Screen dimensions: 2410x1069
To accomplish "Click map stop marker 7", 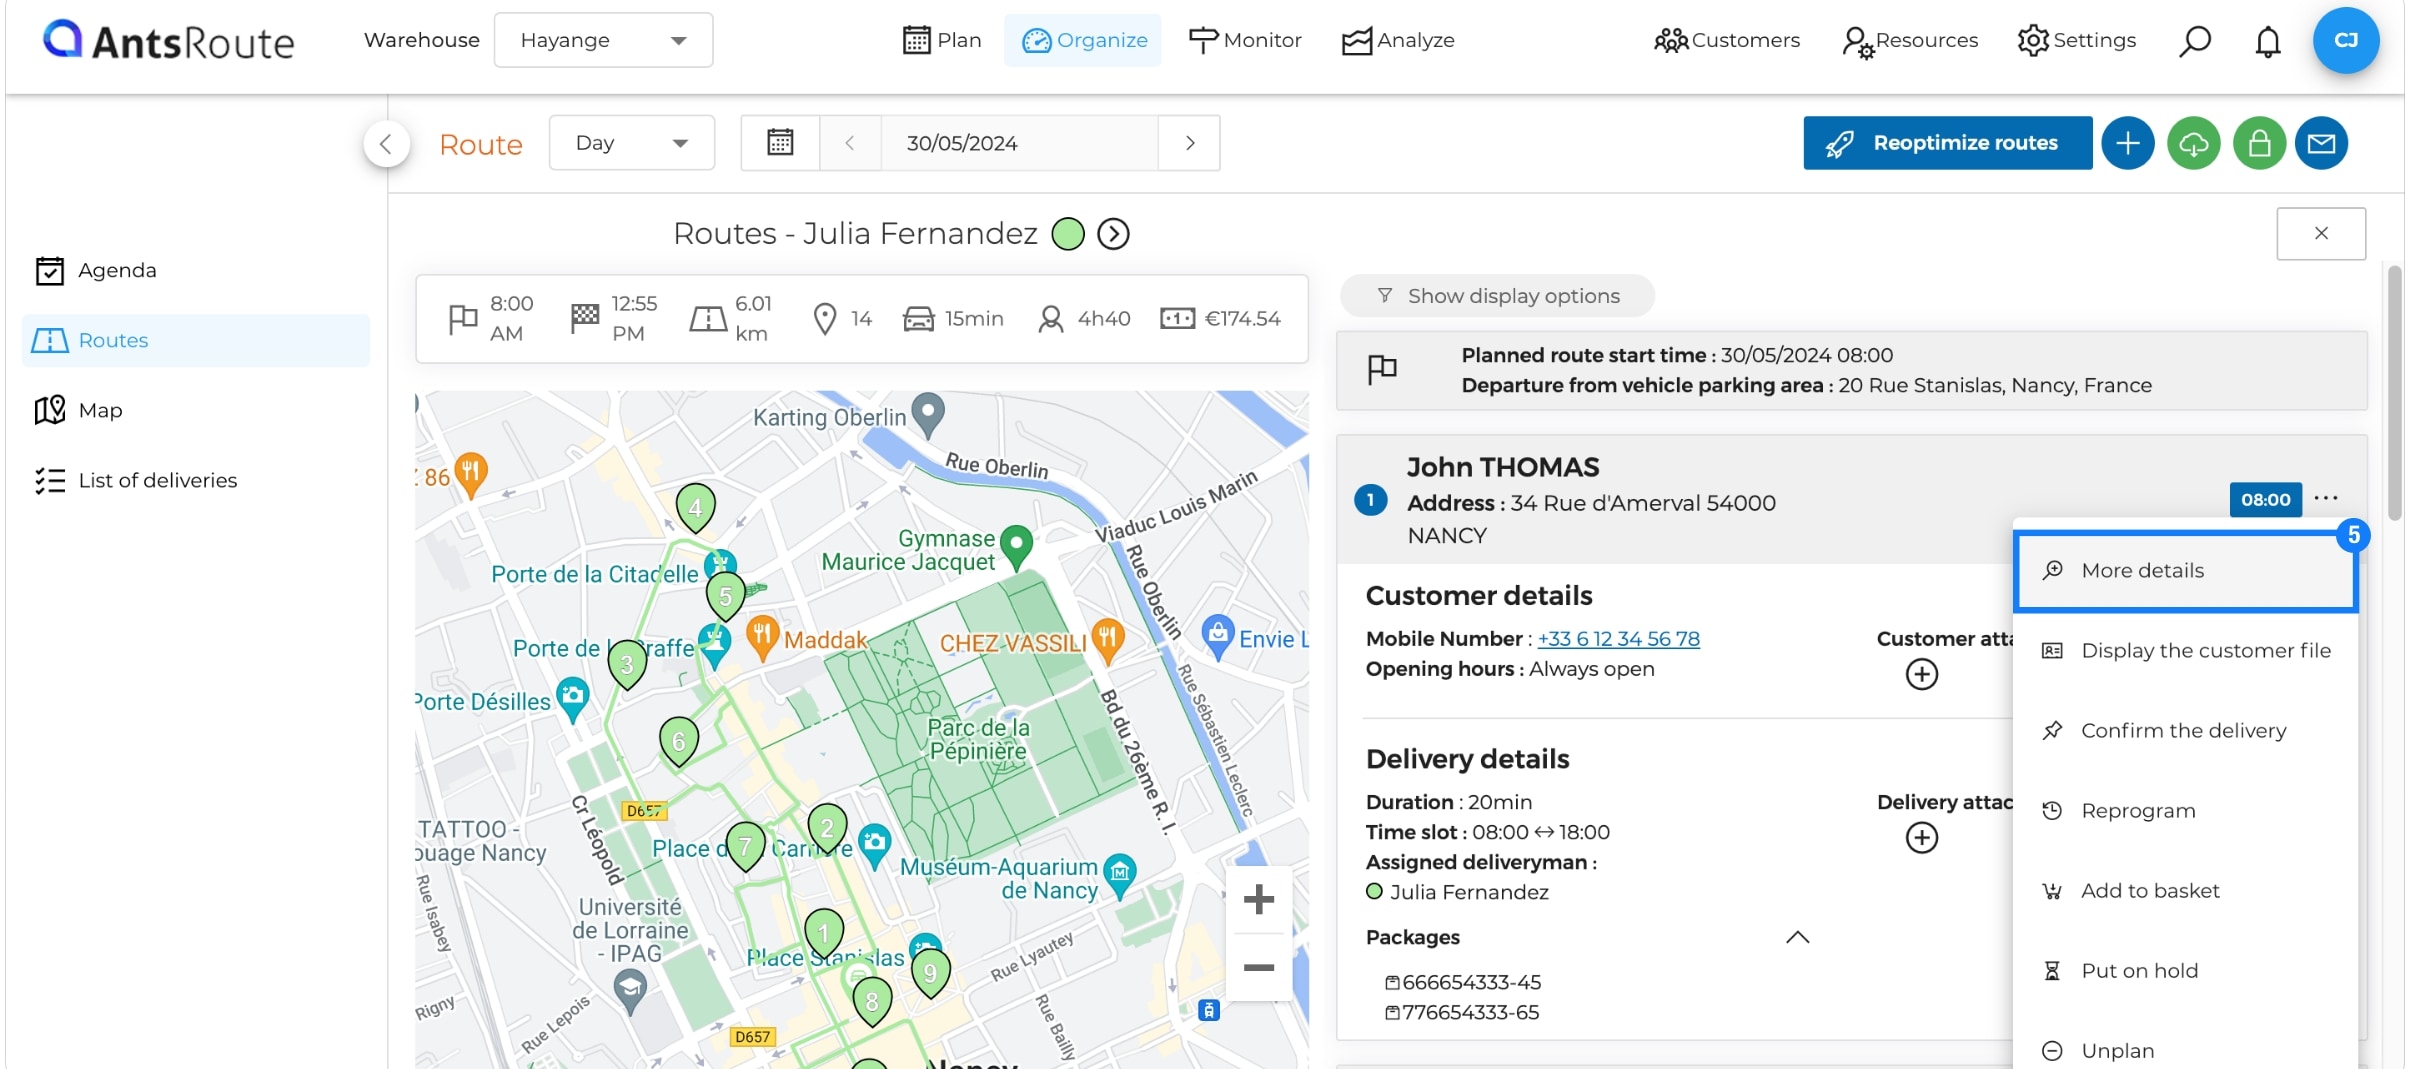I will [x=745, y=846].
